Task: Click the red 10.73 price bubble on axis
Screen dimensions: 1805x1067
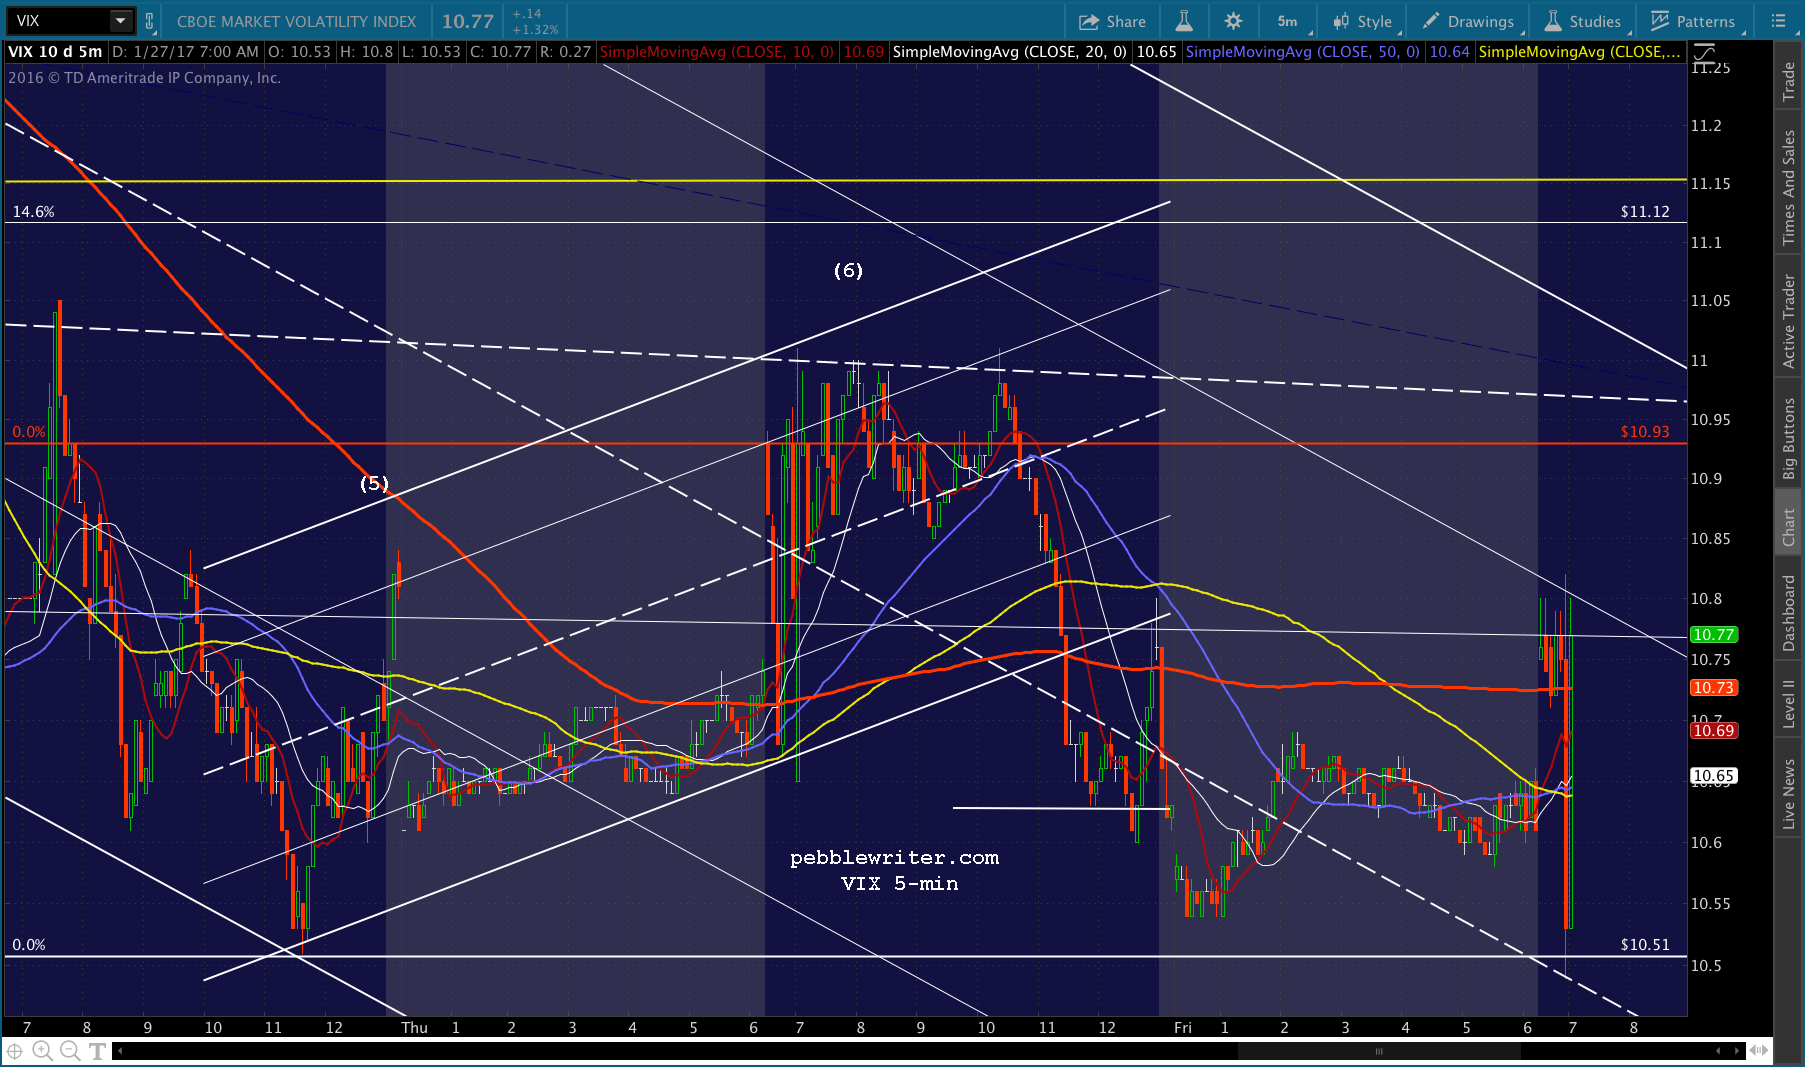Action: (x=1713, y=687)
